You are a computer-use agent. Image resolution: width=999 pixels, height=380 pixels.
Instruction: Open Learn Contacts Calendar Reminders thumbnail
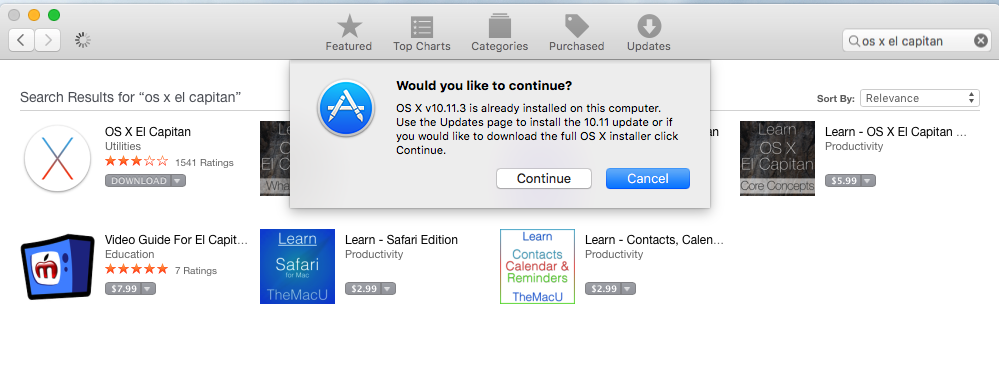point(537,267)
